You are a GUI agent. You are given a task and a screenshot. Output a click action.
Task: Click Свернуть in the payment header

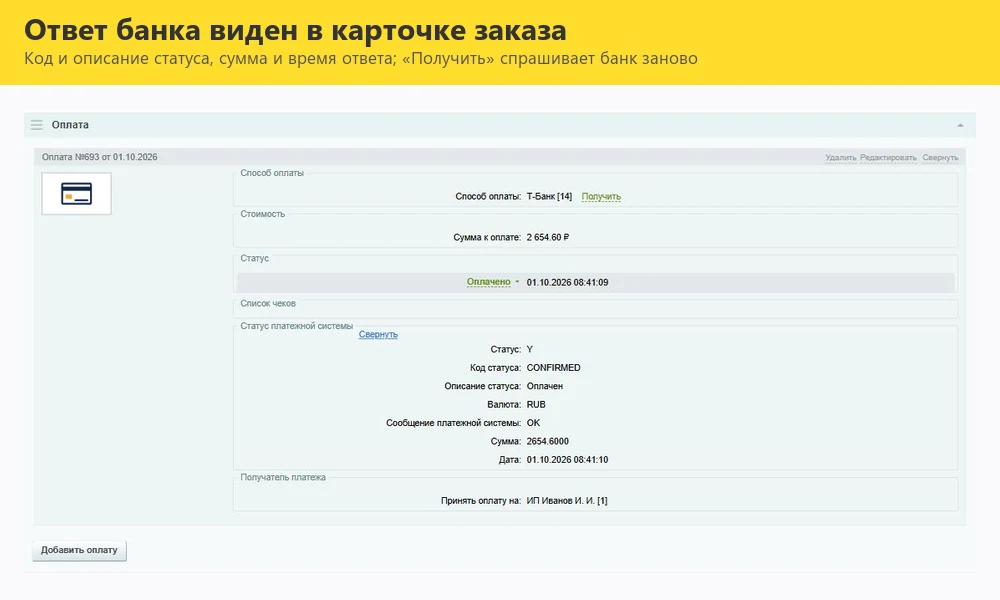[940, 157]
